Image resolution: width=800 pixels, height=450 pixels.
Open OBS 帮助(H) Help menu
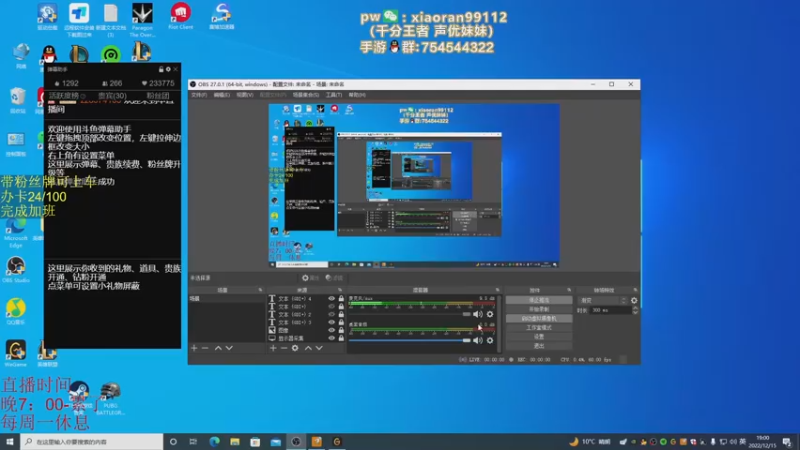pos(357,95)
